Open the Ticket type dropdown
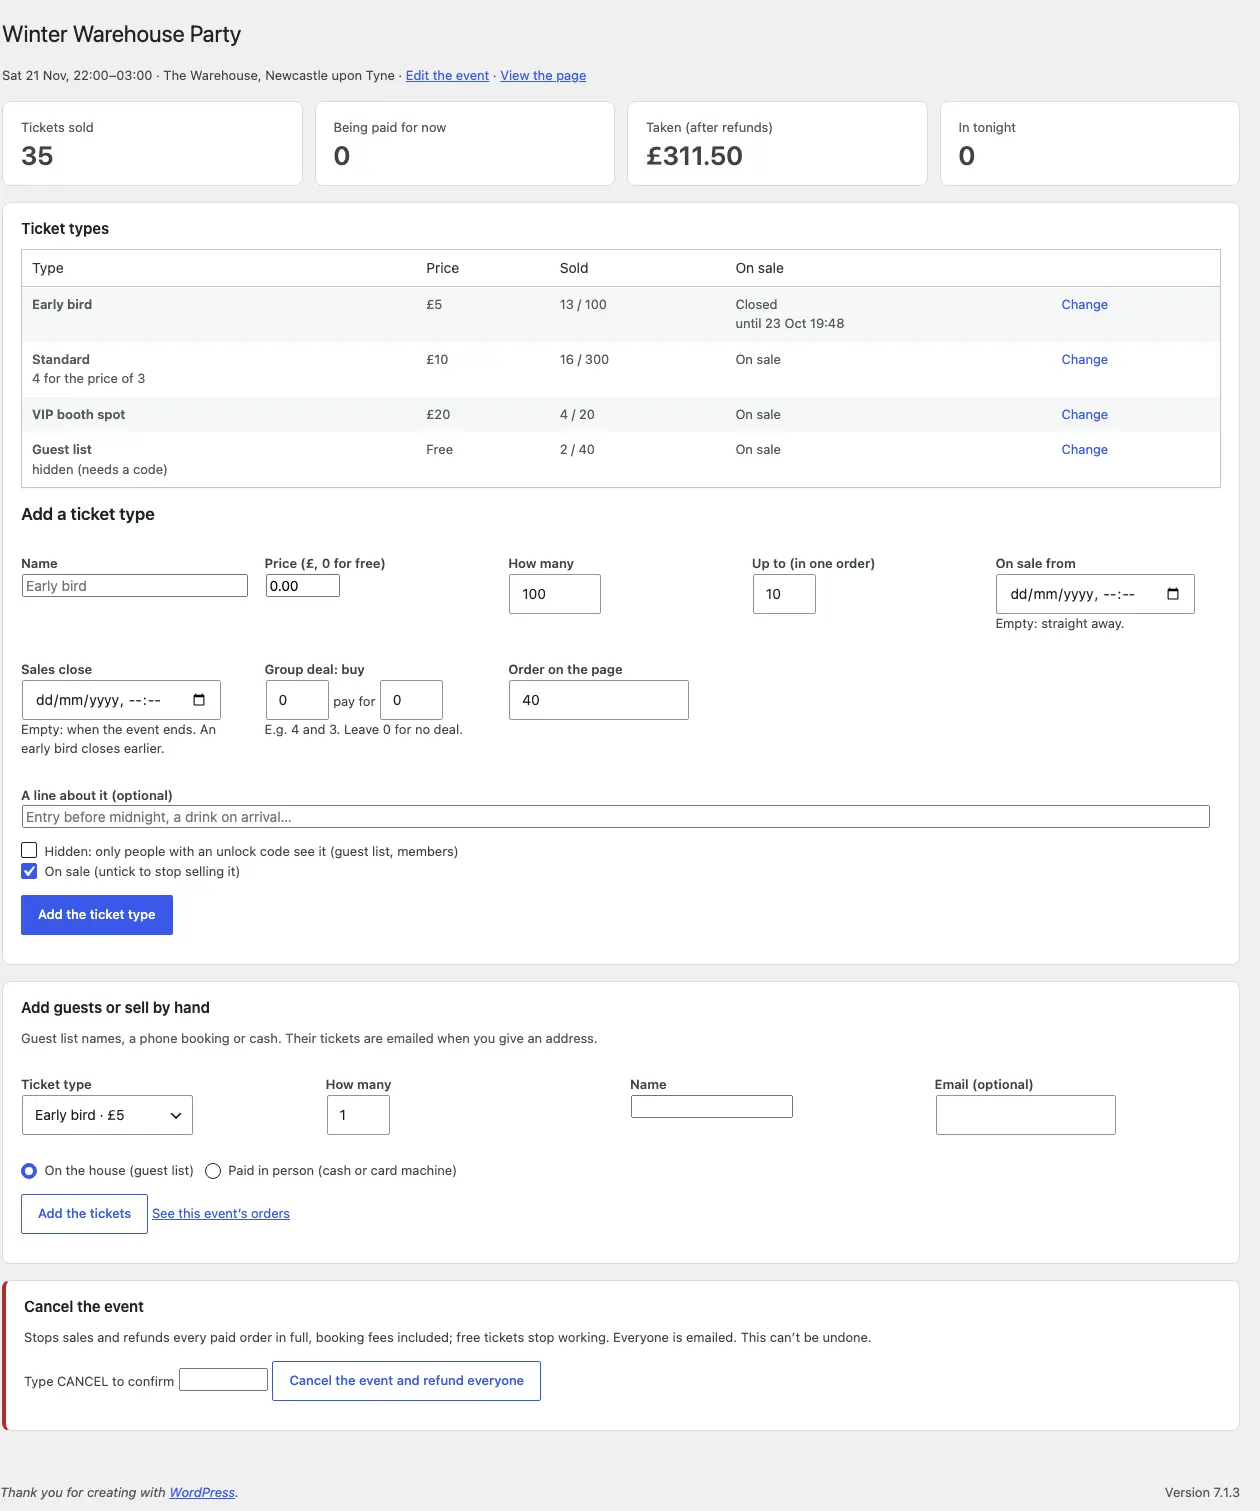Image resolution: width=1260 pixels, height=1511 pixels. (x=107, y=1115)
